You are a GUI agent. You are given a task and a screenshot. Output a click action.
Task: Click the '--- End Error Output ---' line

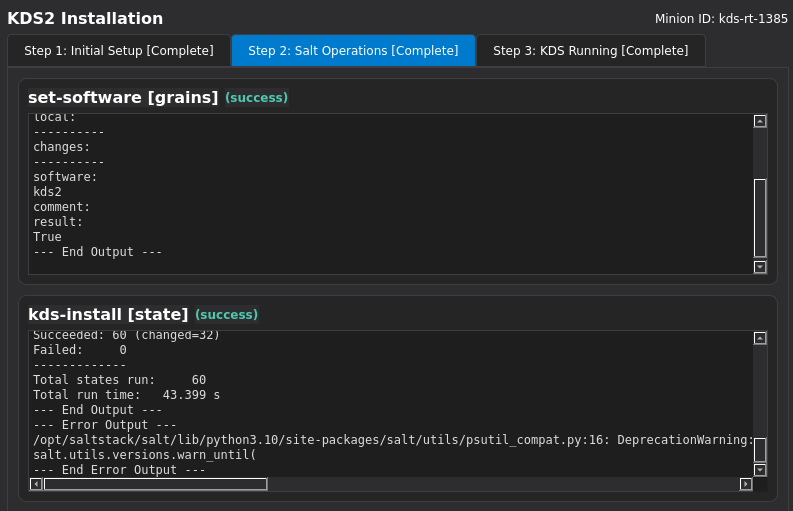click(x=119, y=470)
